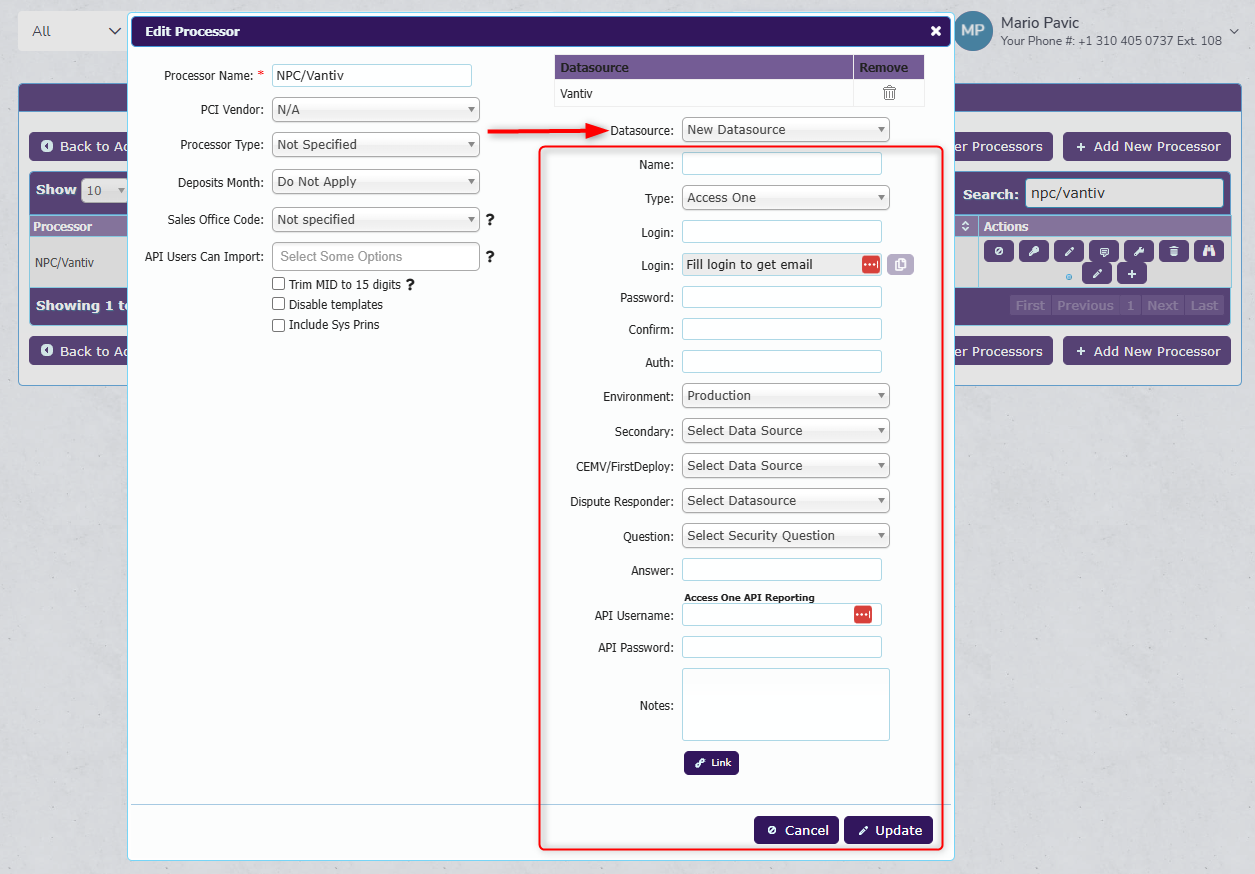Click the Confirm password field

click(x=782, y=329)
